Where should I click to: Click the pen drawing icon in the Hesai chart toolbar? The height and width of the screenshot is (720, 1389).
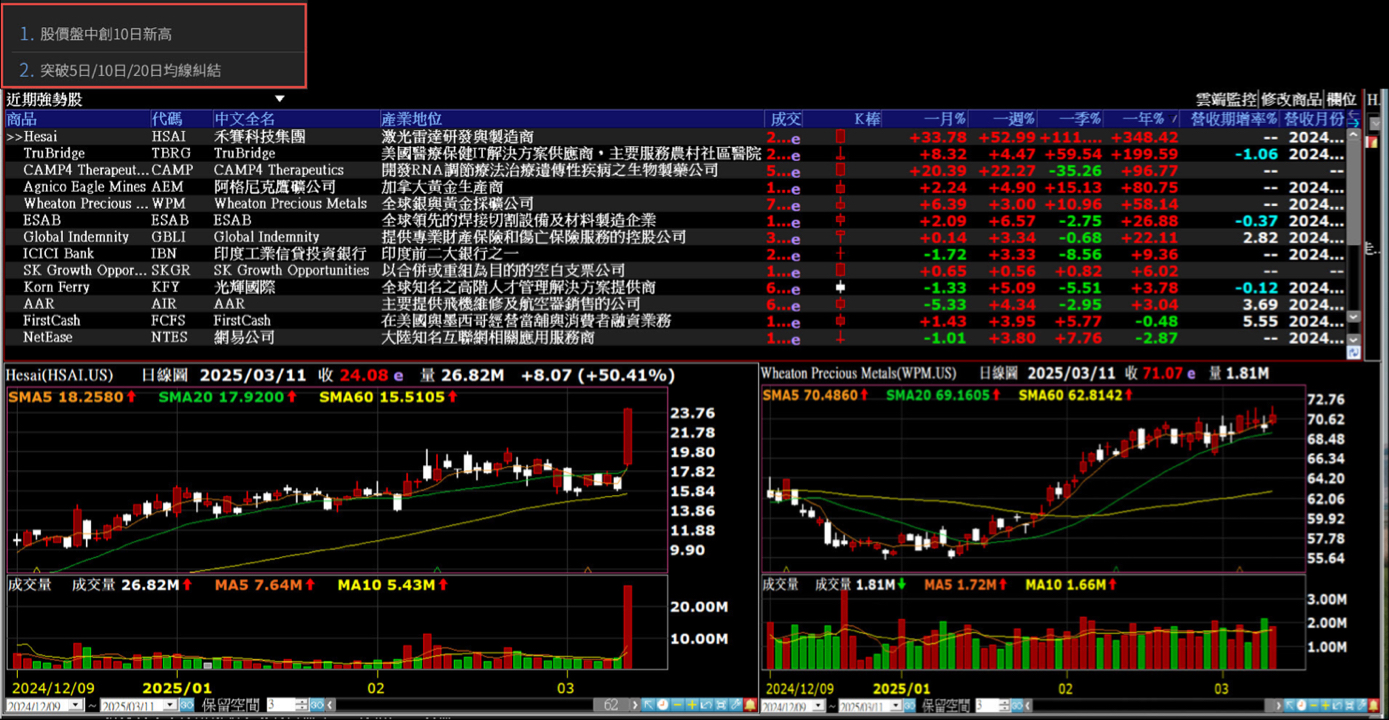(735, 705)
